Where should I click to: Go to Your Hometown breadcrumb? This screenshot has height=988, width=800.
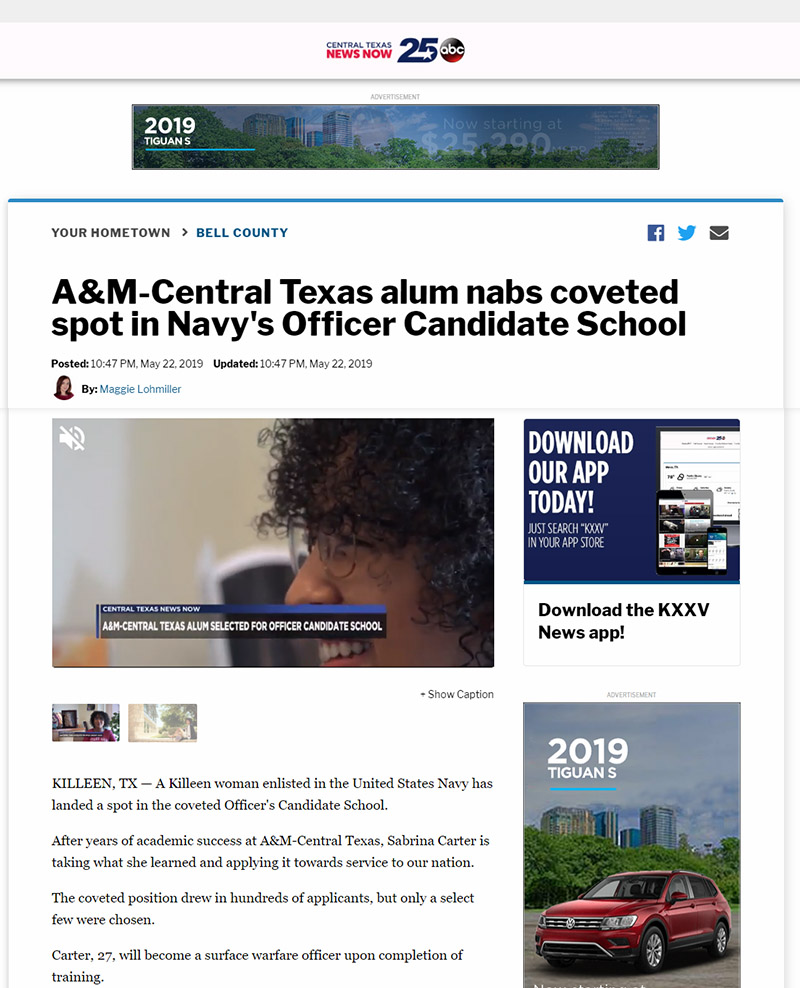pyautogui.click(x=111, y=233)
